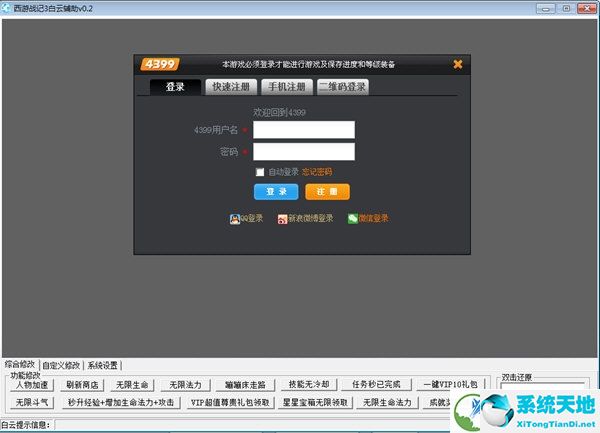Click the 任务秒已完成 button

click(376, 384)
